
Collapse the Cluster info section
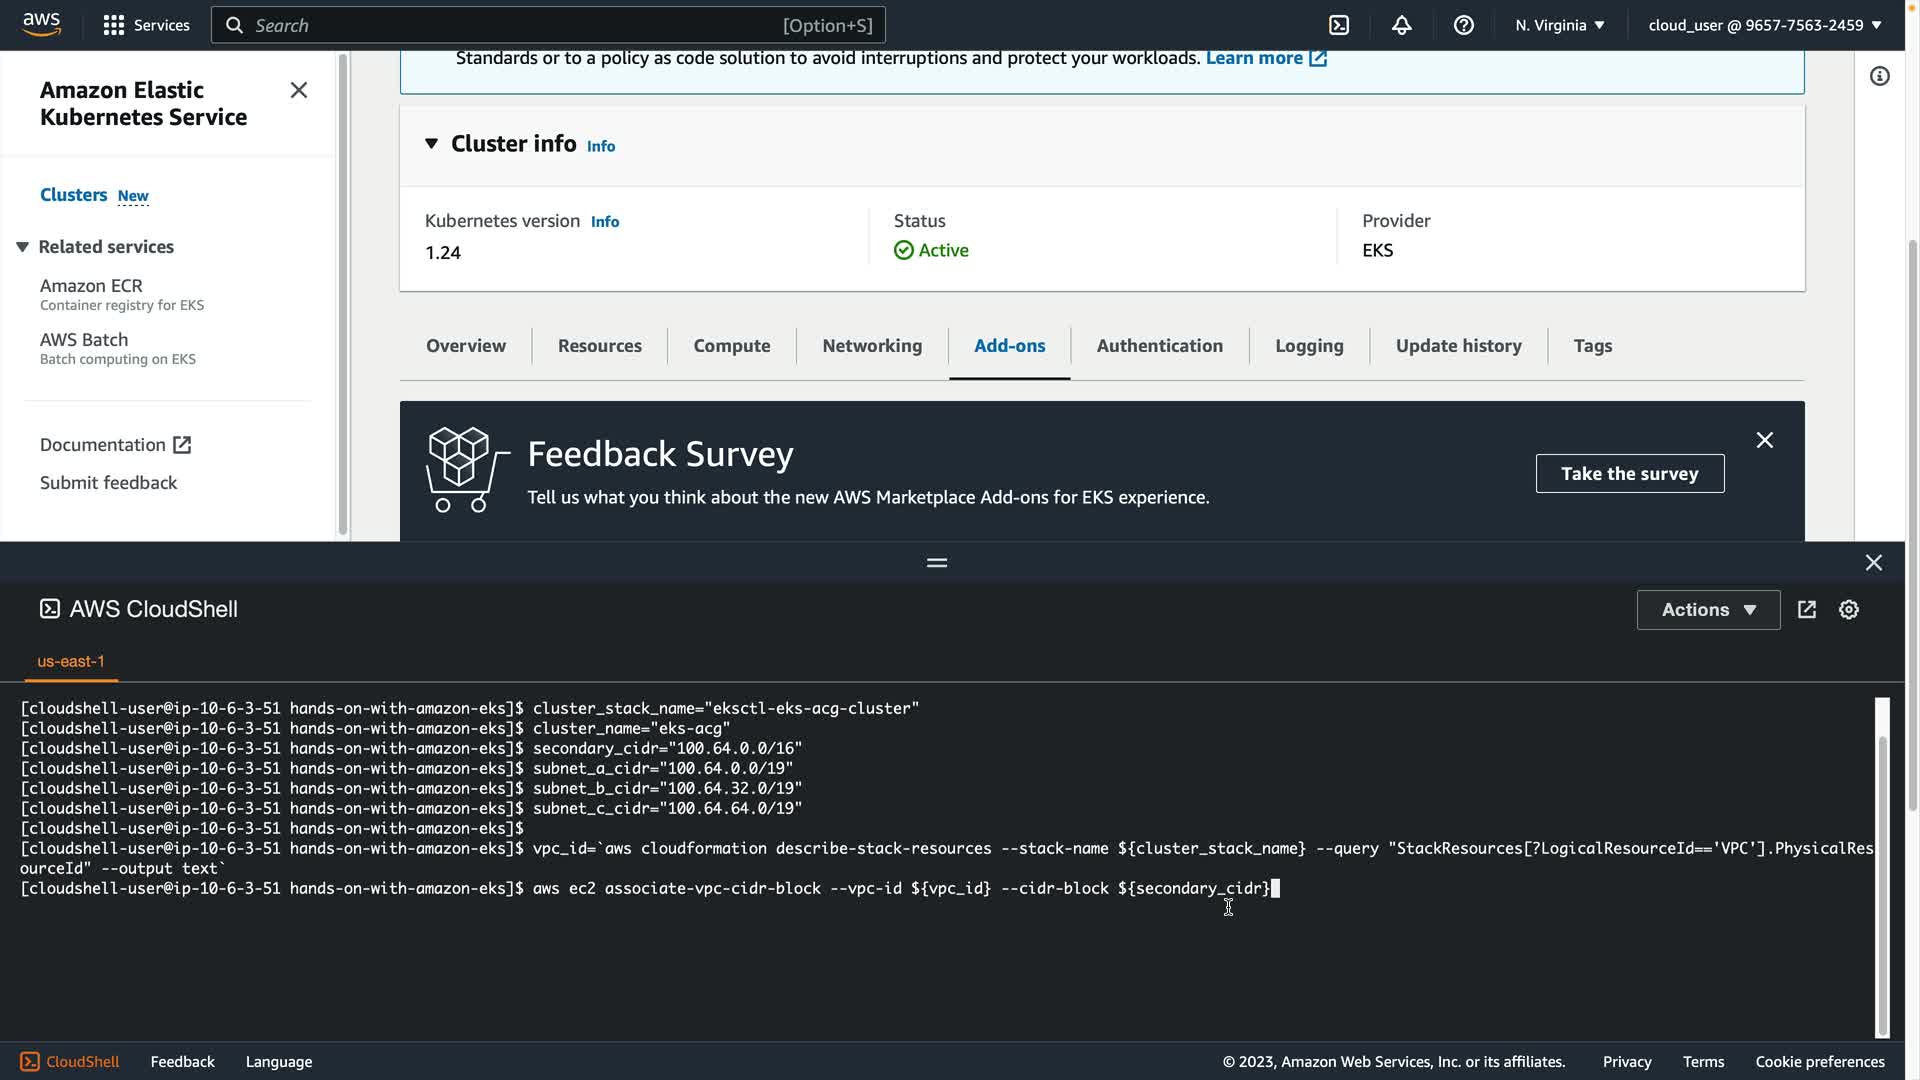(x=431, y=144)
